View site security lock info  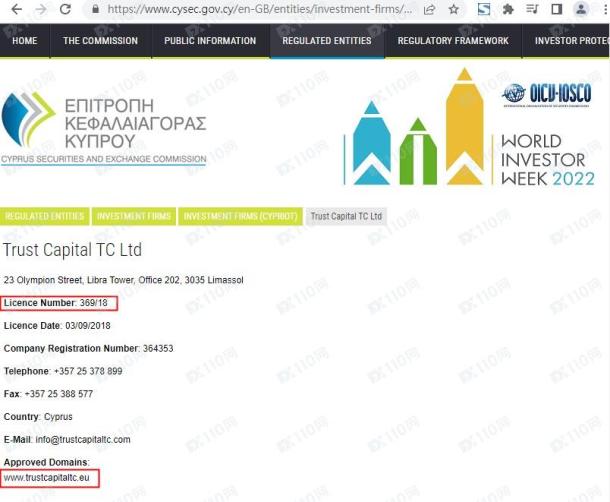tap(95, 9)
